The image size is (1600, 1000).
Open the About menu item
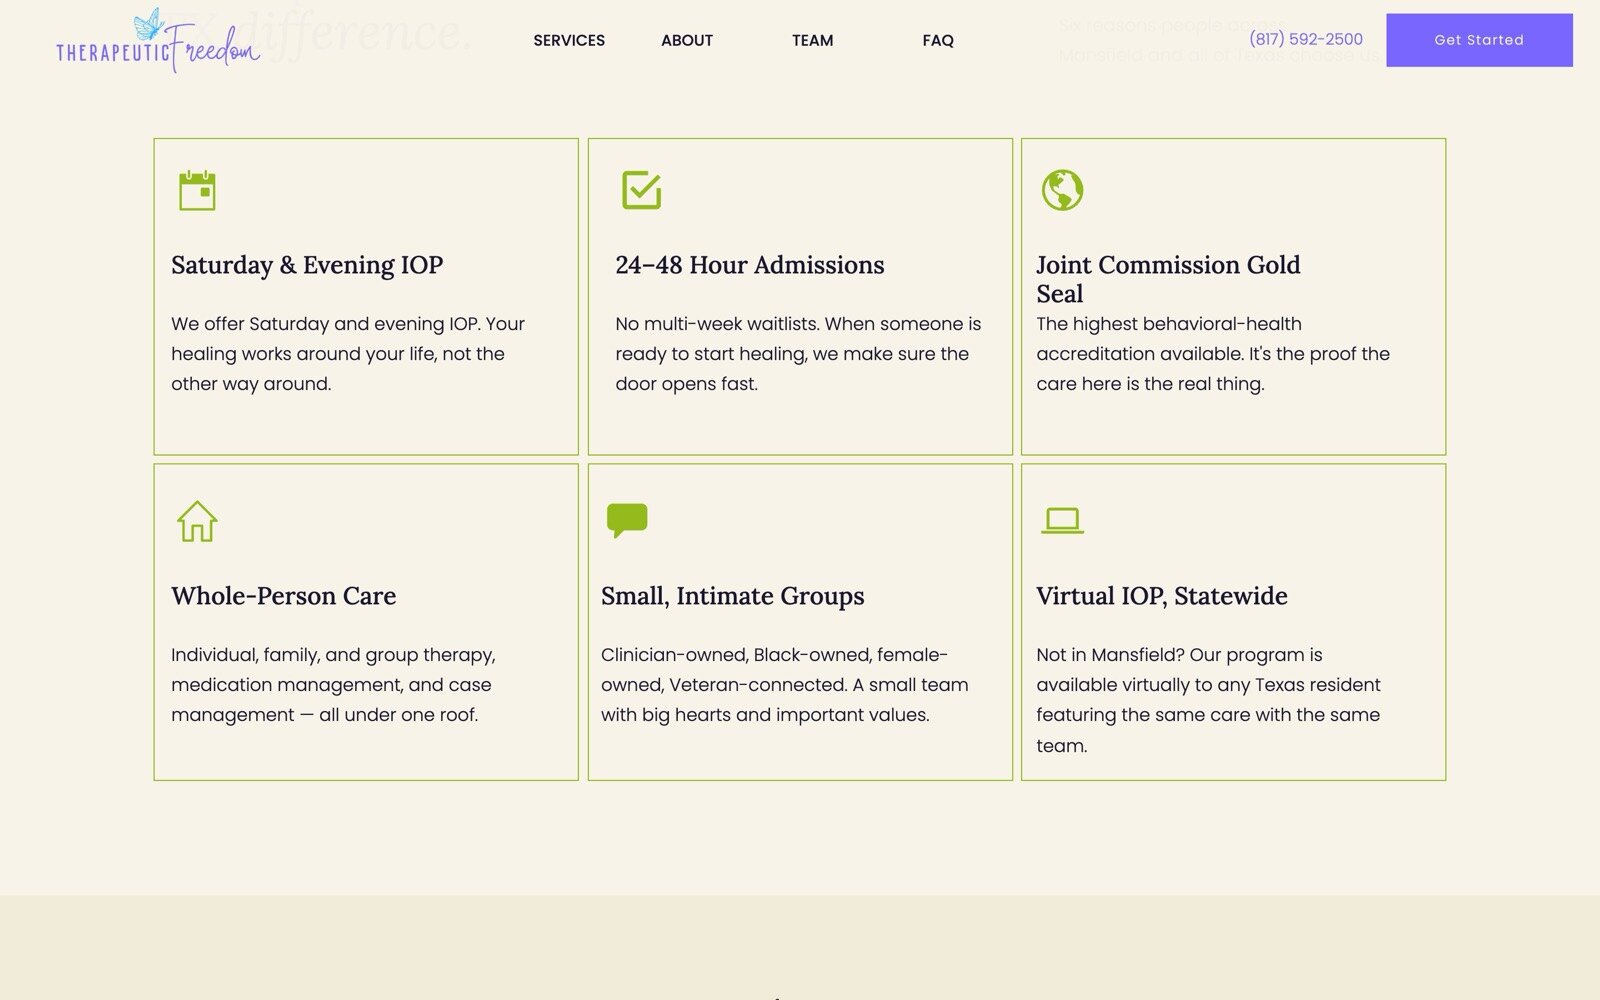point(687,40)
